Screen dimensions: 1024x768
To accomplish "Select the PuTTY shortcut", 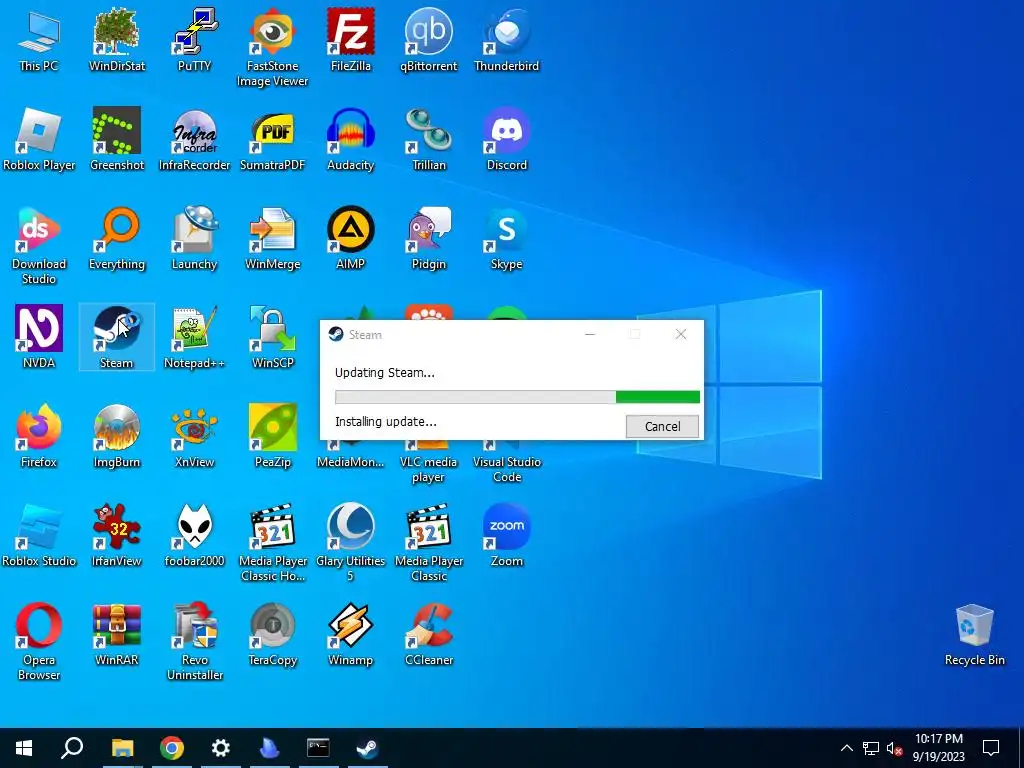I will click(195, 40).
